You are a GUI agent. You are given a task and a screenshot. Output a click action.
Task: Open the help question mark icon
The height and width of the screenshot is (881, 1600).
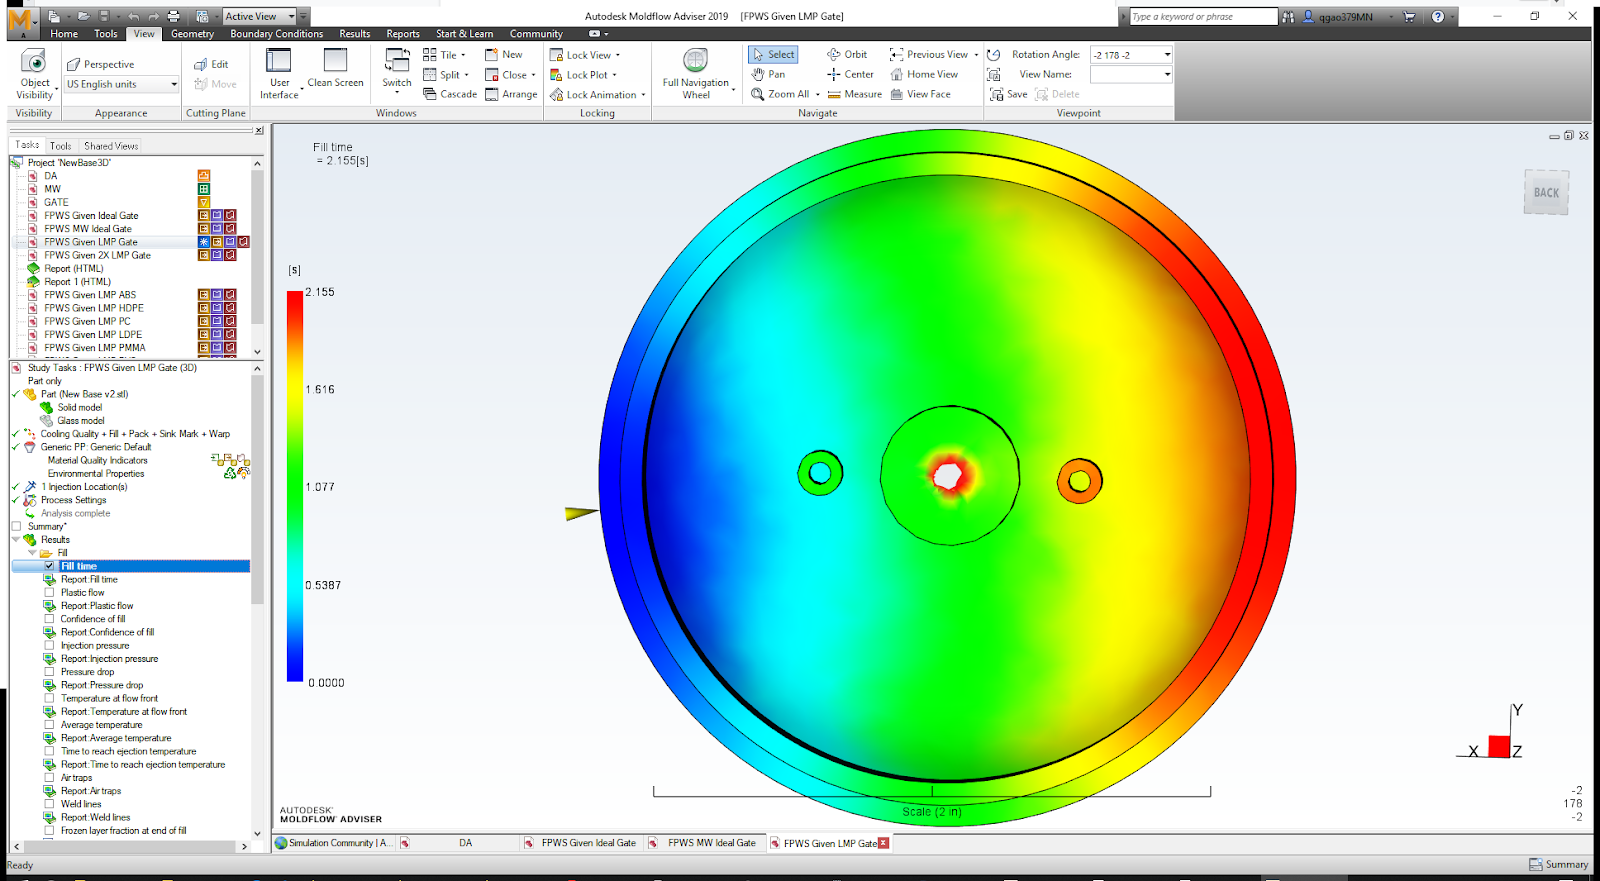click(x=1437, y=17)
